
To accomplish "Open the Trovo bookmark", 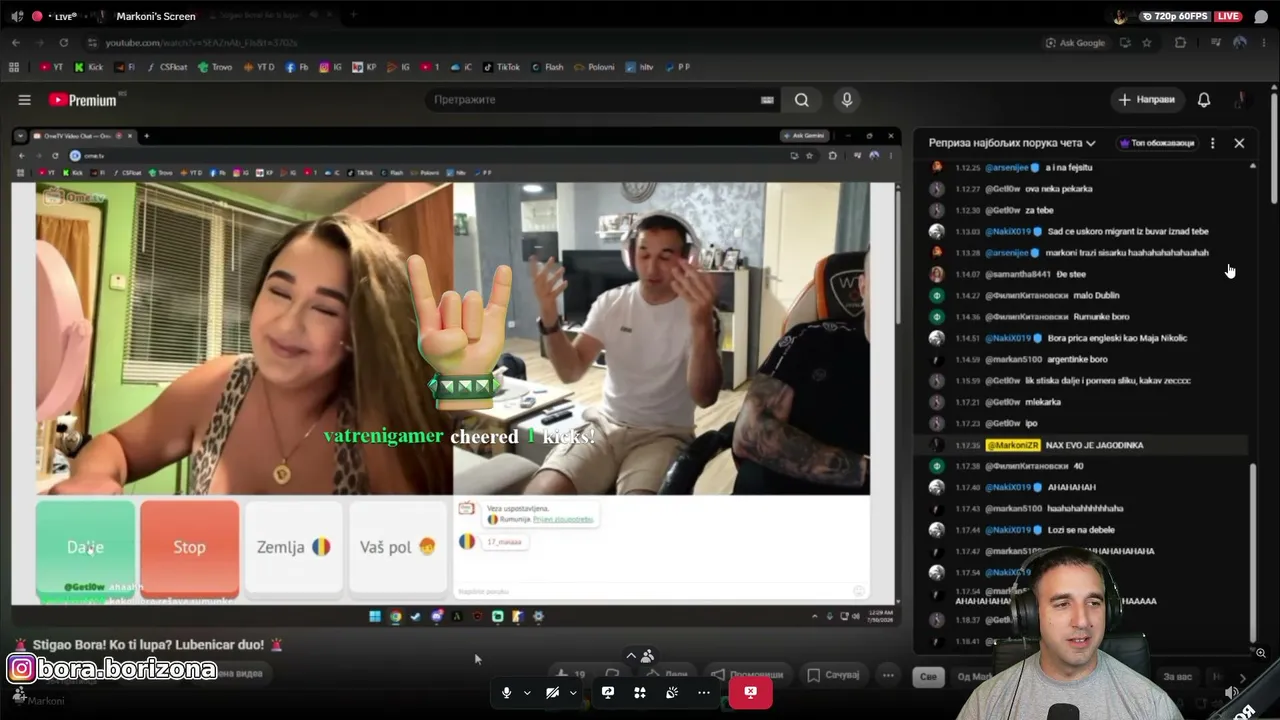I will click(215, 67).
